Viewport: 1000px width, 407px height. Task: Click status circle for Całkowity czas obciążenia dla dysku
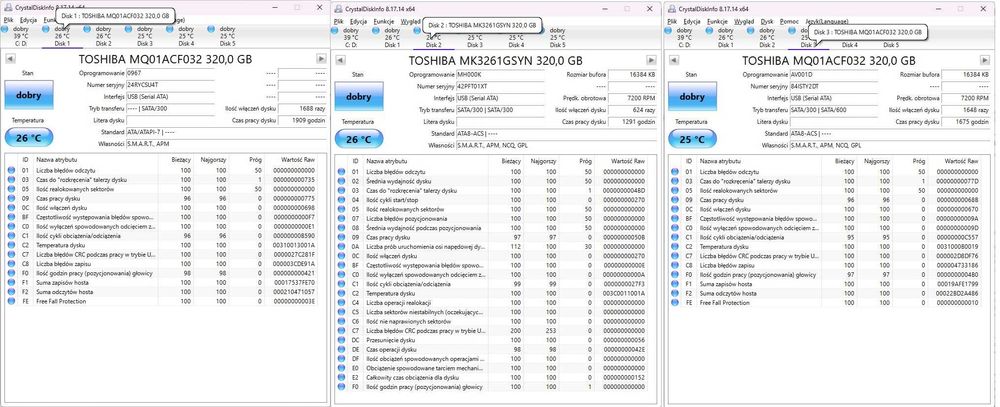(x=341, y=378)
